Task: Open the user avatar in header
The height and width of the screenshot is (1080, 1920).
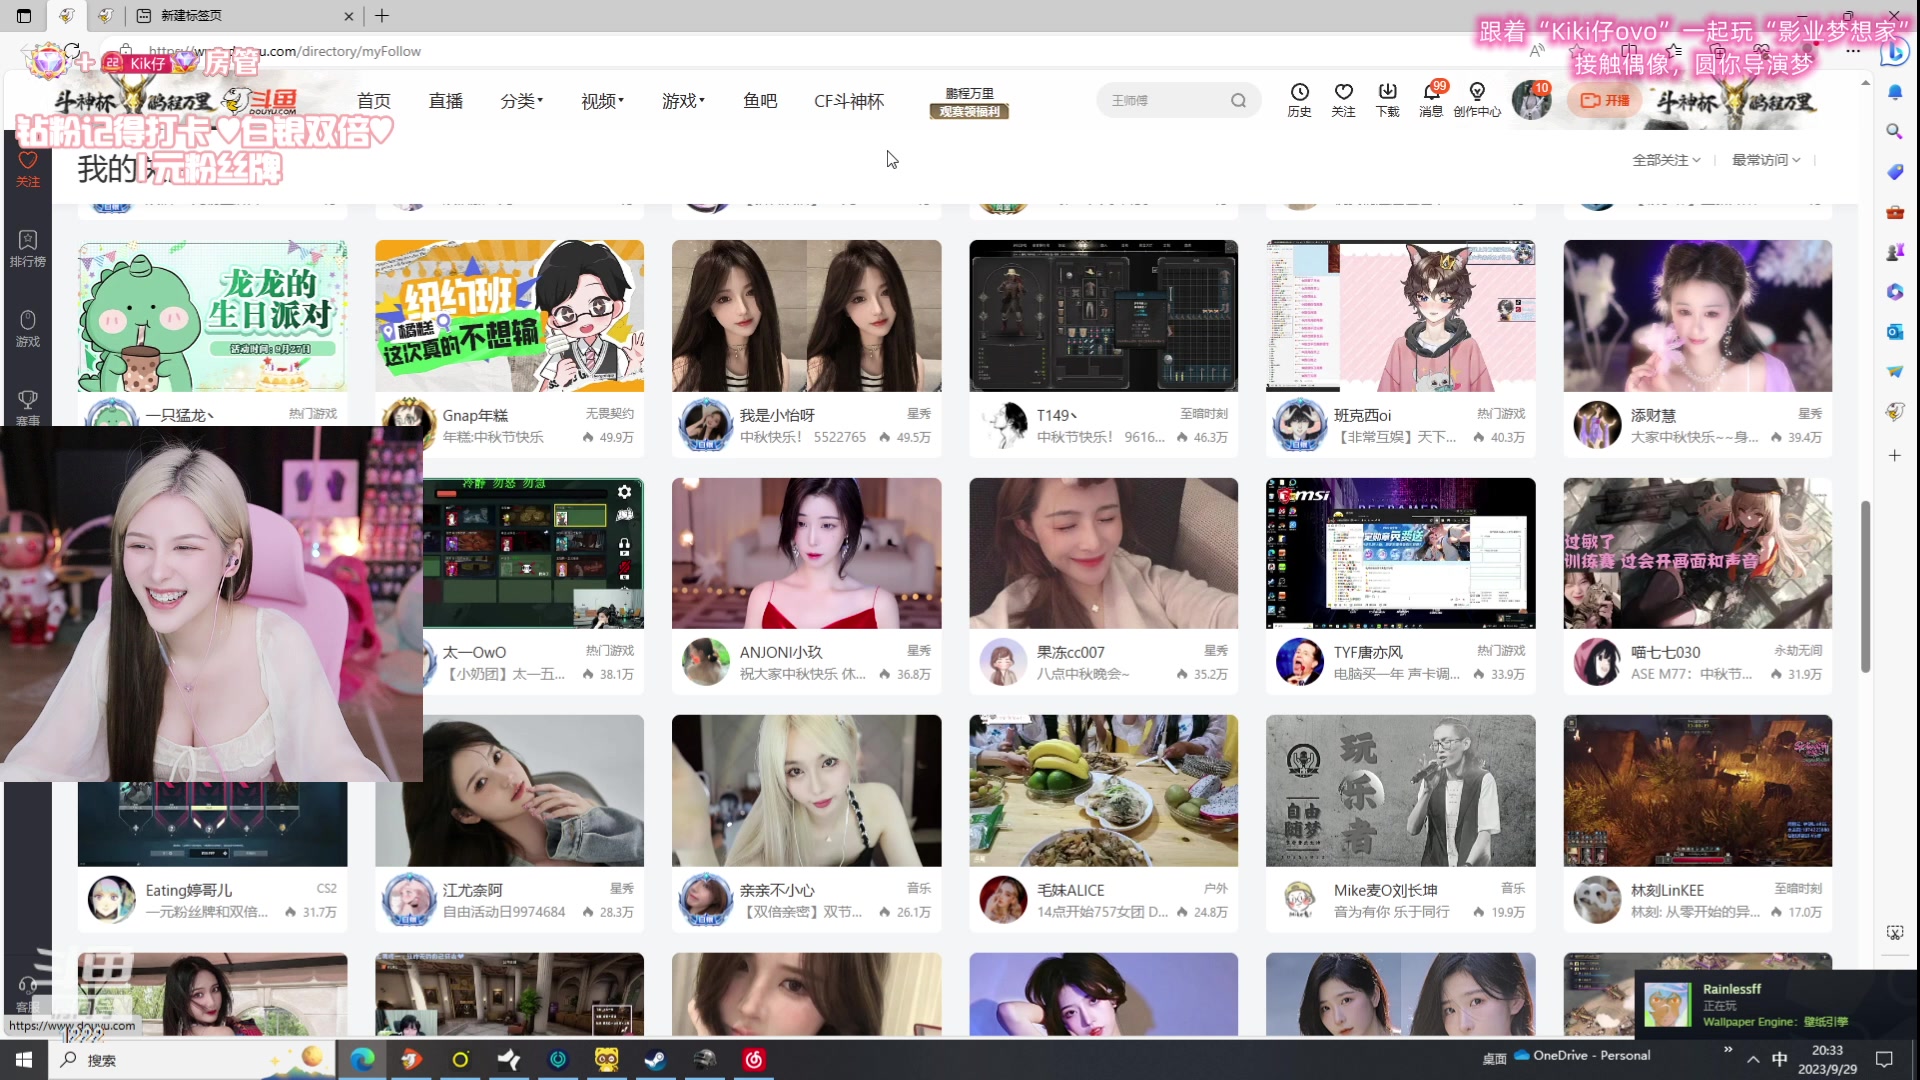Action: (1531, 100)
